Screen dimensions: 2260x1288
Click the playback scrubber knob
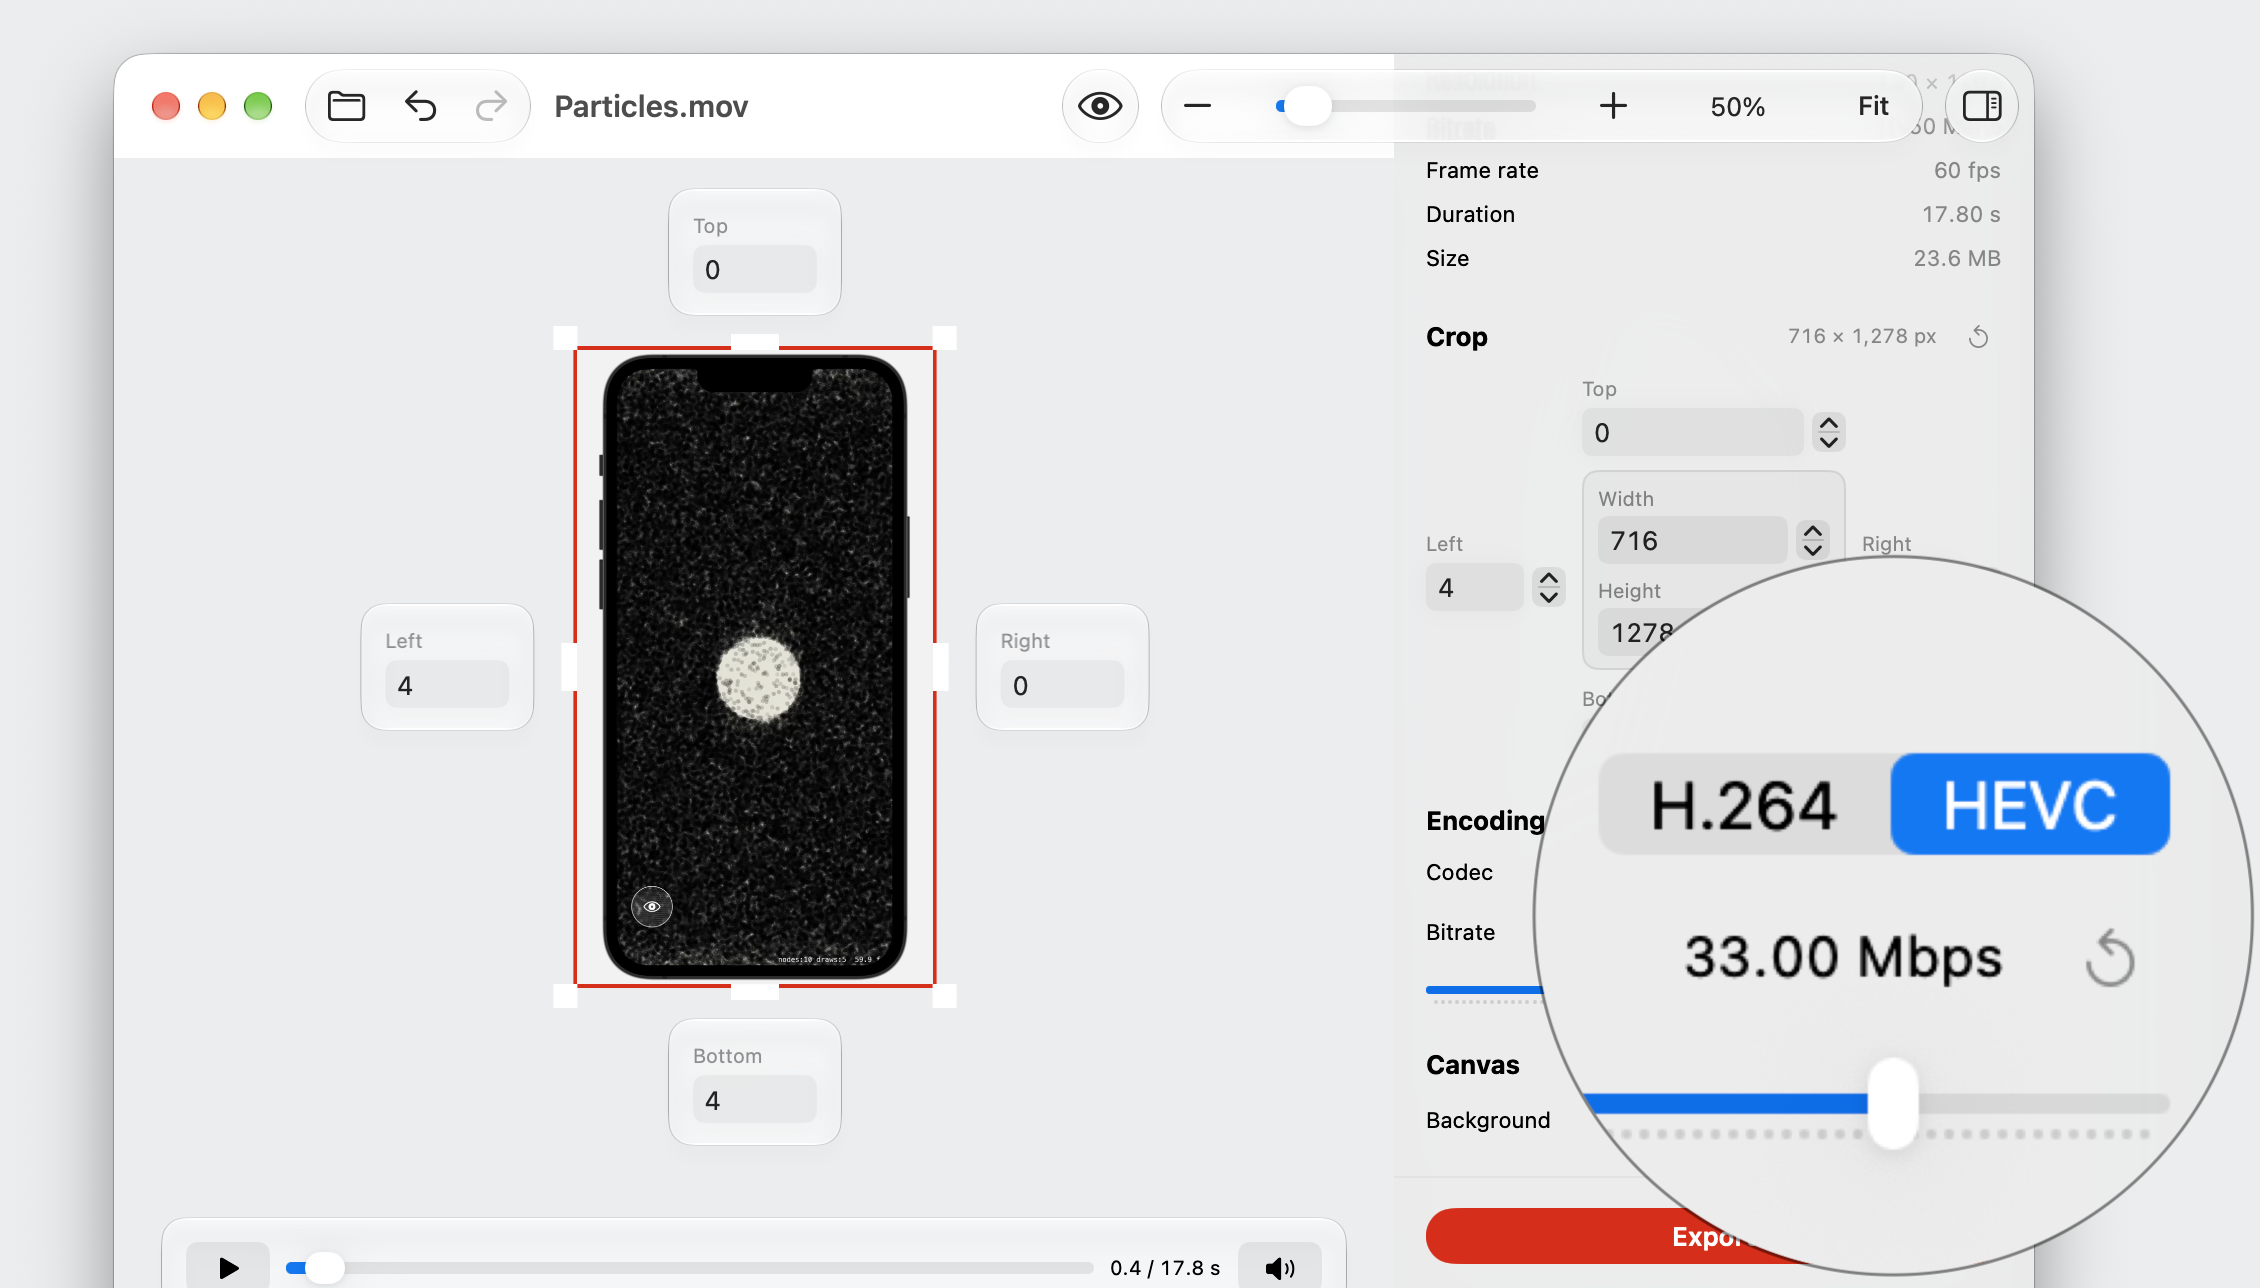(324, 1268)
